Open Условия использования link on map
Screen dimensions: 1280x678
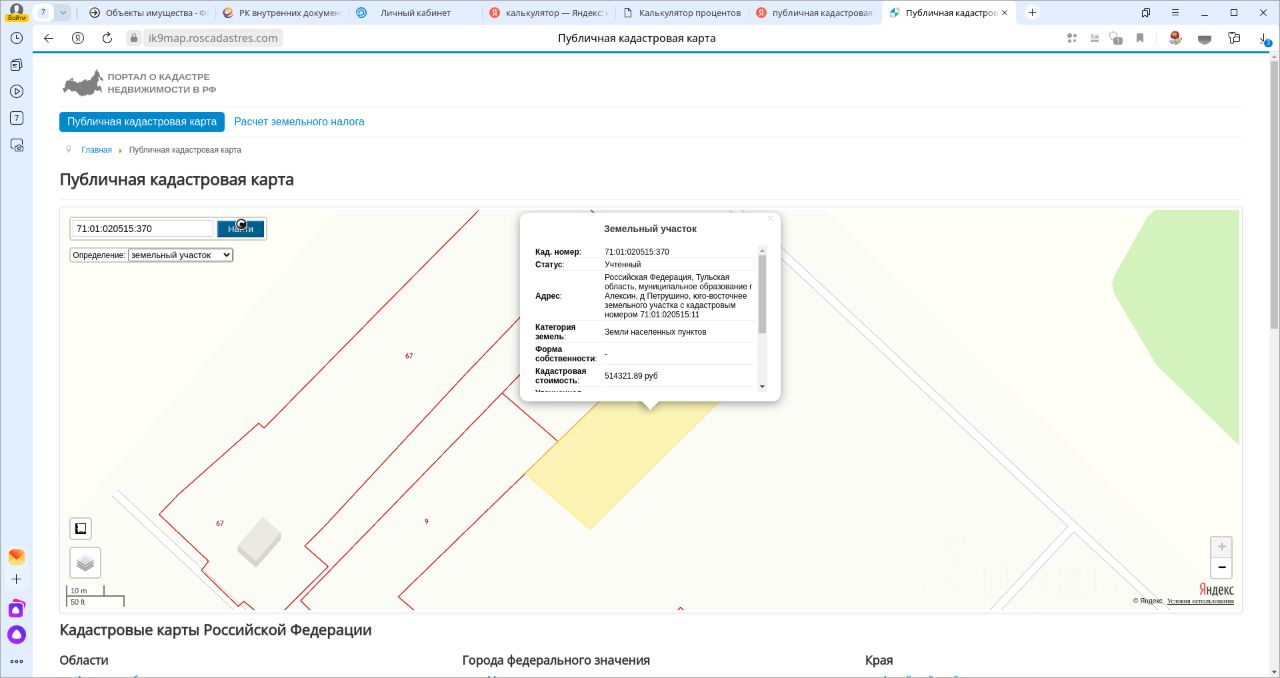[x=1200, y=601]
